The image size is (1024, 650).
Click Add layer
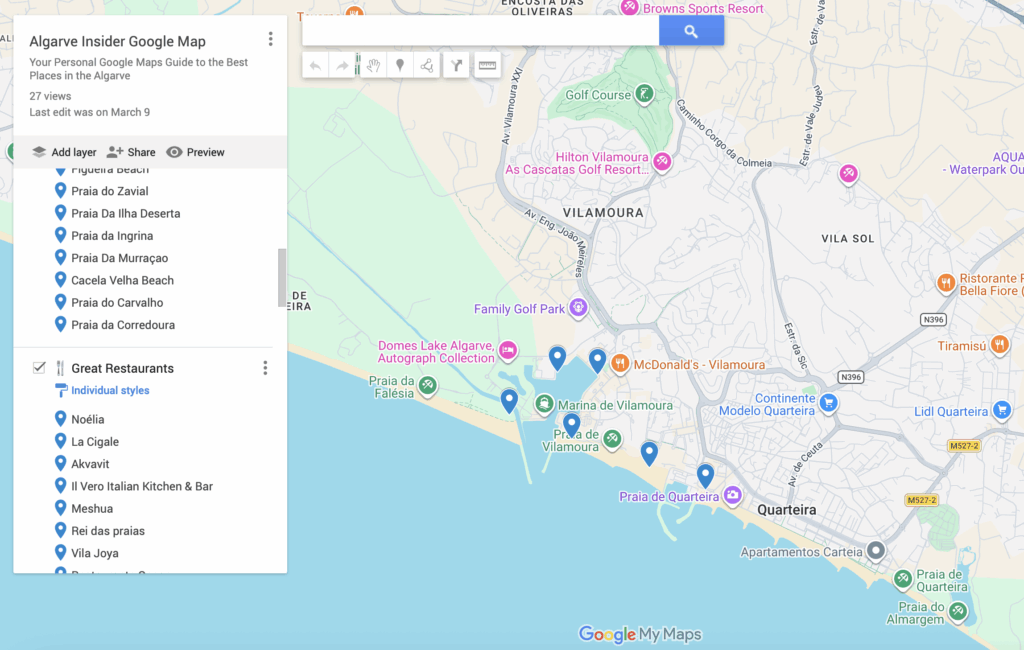pos(65,152)
